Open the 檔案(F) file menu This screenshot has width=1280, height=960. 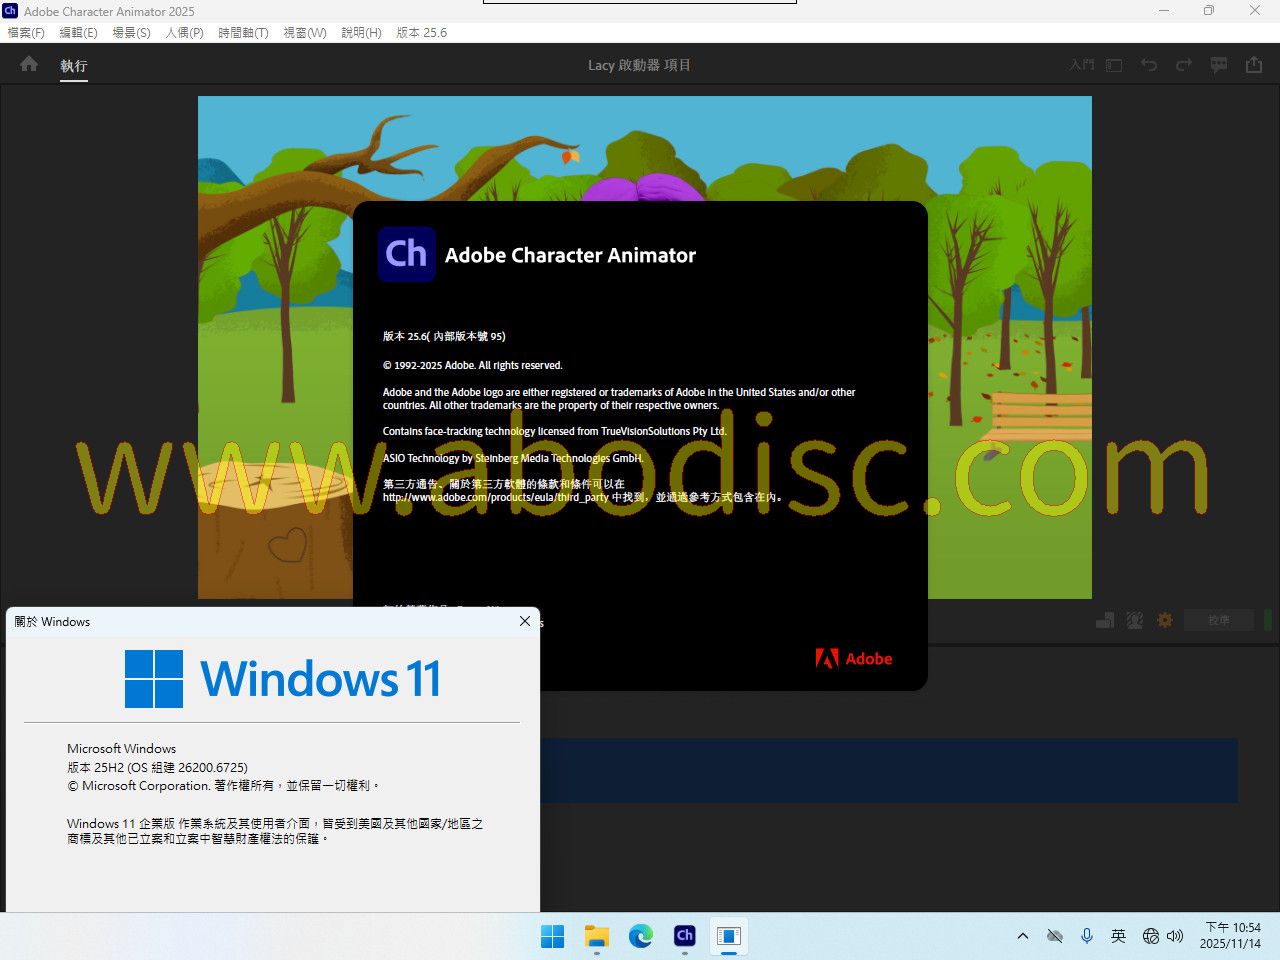coord(26,32)
